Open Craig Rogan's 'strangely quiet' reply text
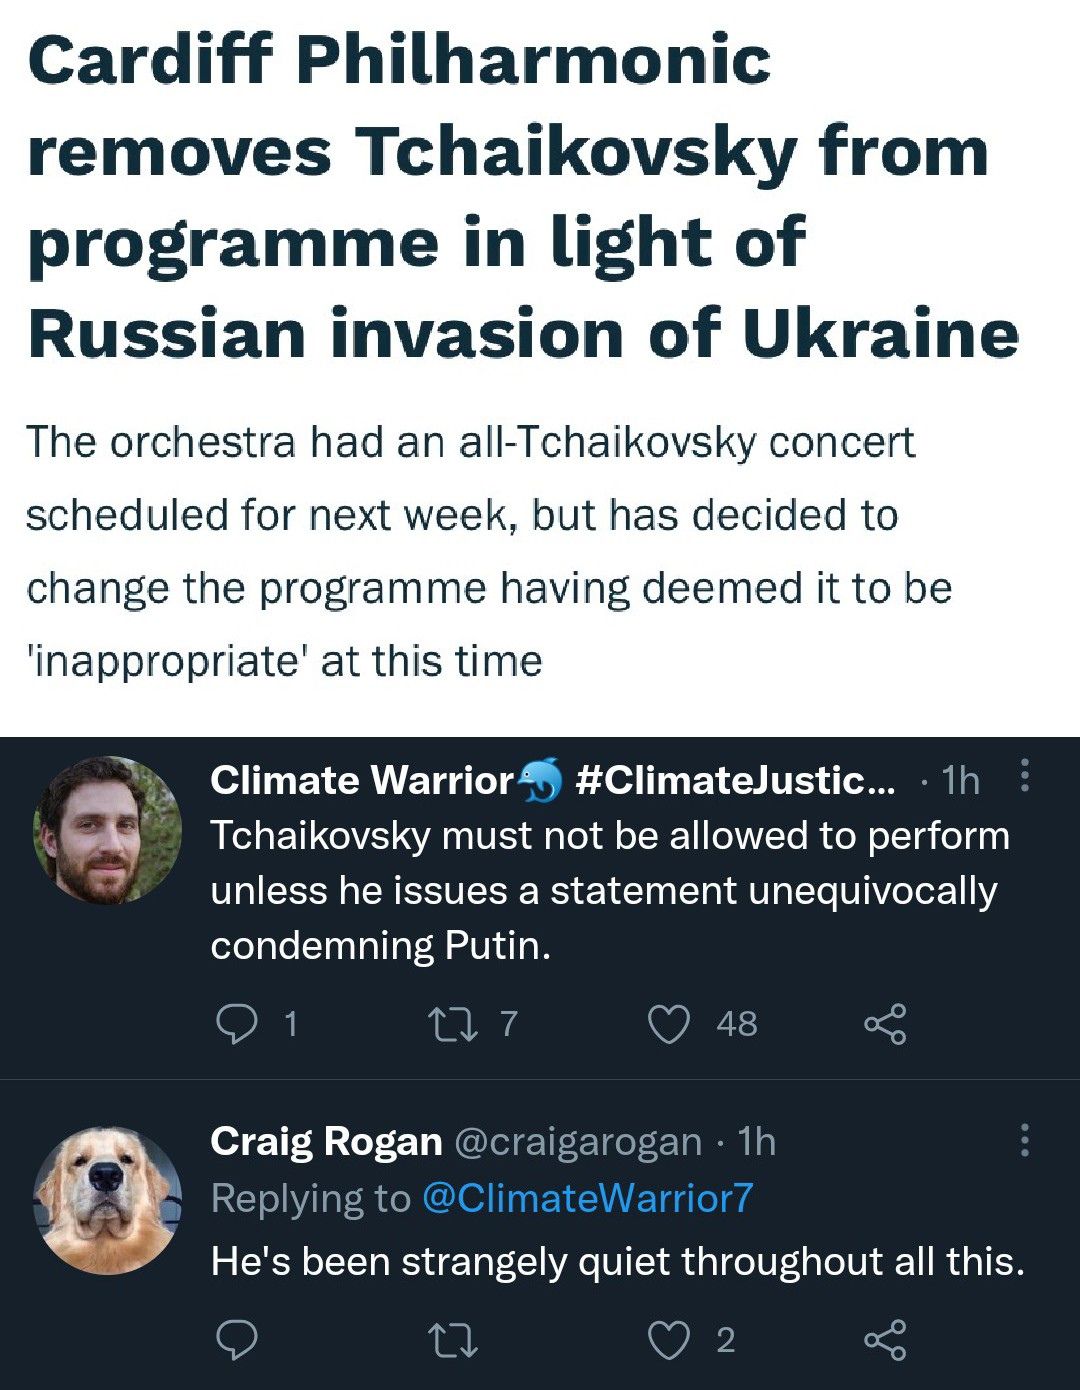The height and width of the screenshot is (1390, 1080). click(x=617, y=1262)
